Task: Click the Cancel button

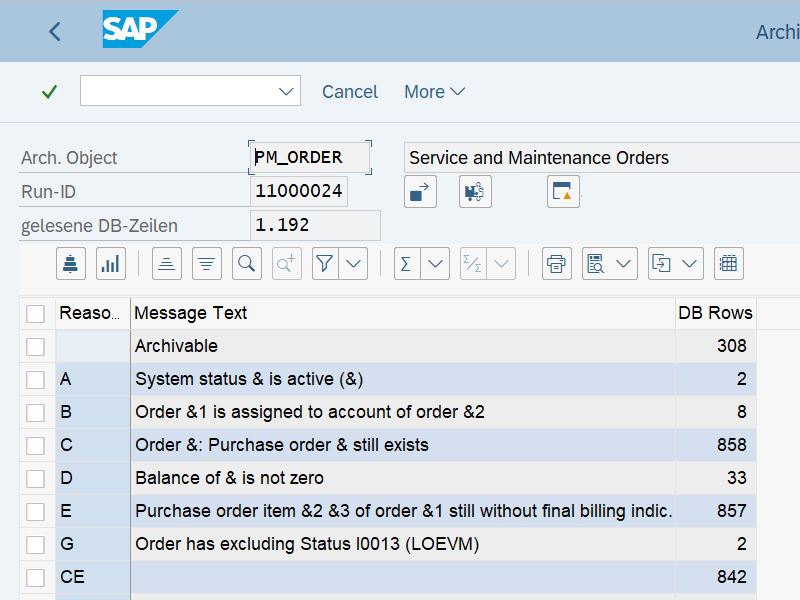Action: coord(349,92)
